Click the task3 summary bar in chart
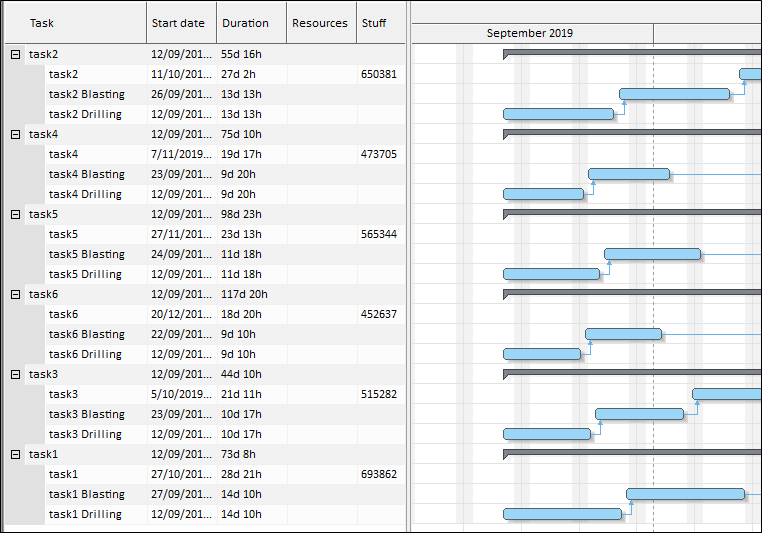 coord(632,372)
